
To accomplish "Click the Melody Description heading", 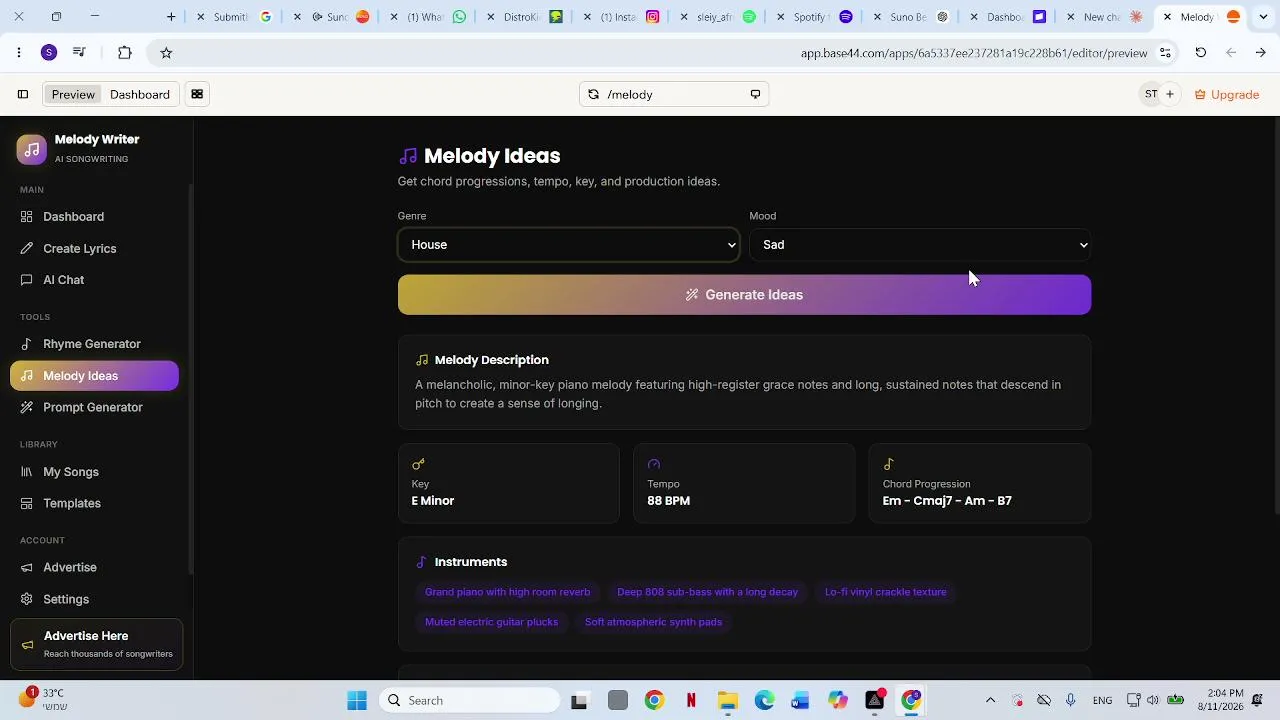I will [491, 360].
